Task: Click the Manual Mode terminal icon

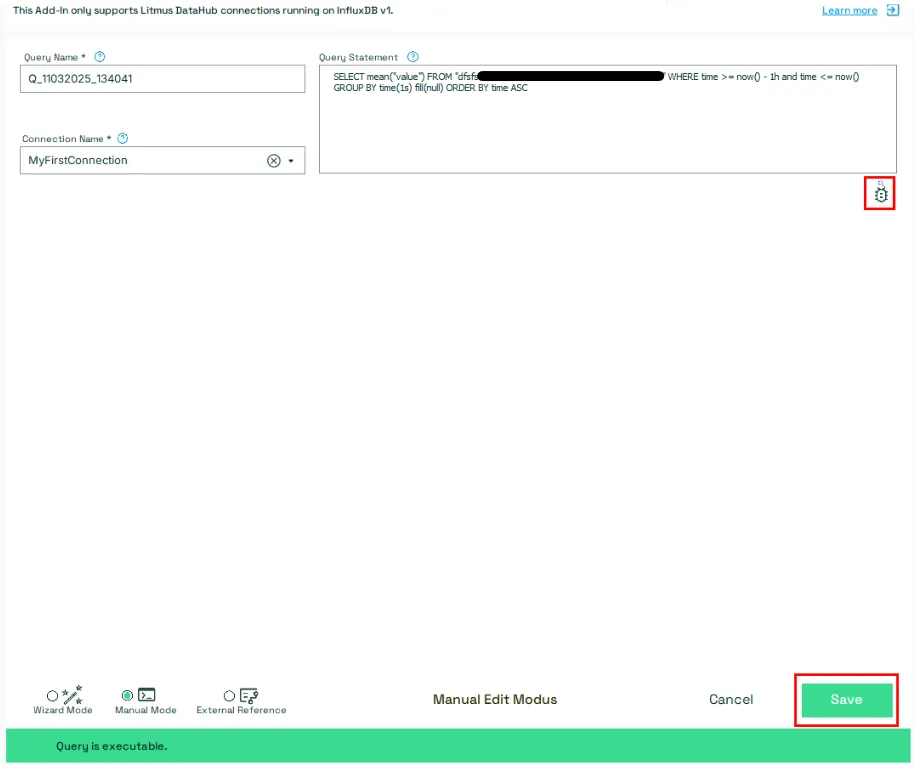Action: (x=146, y=694)
